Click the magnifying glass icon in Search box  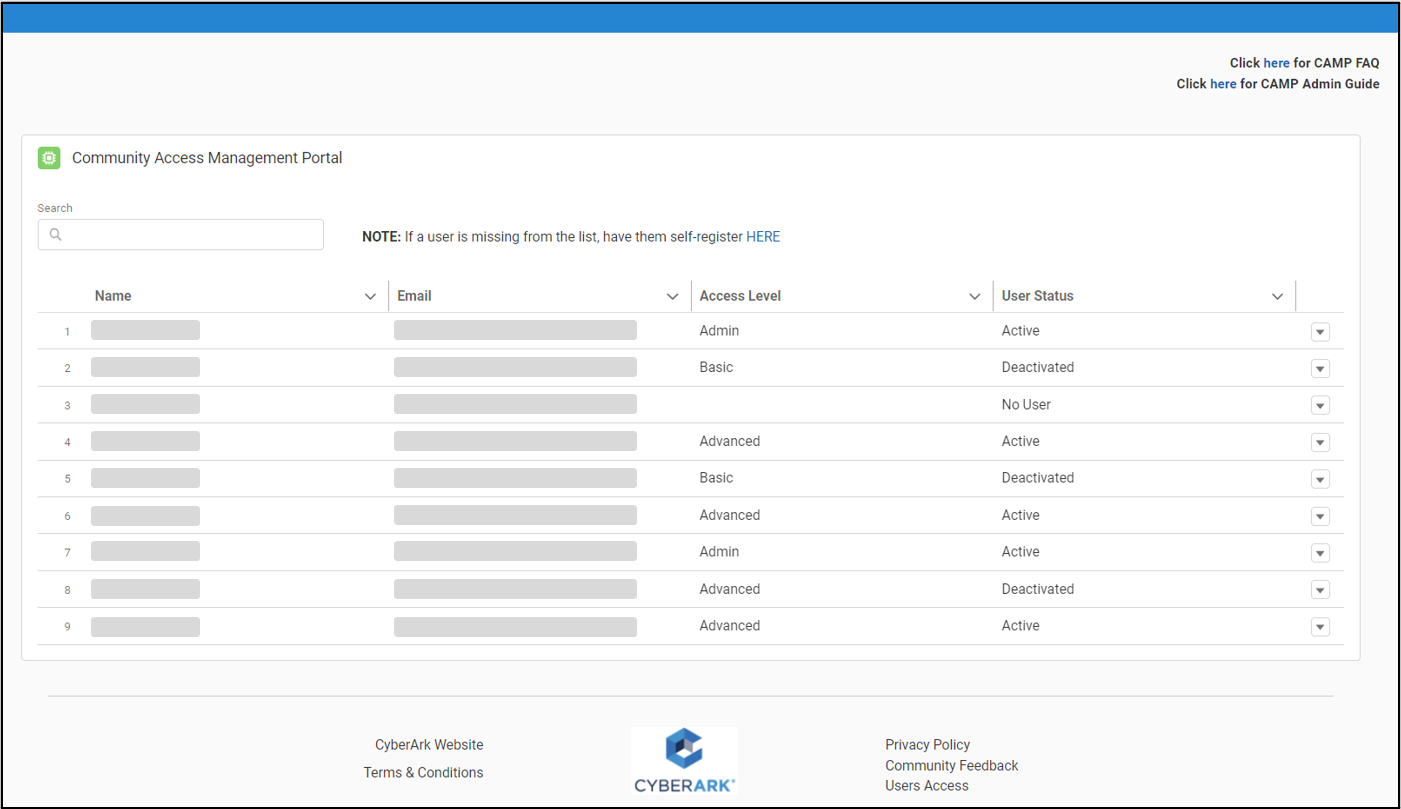click(x=55, y=234)
